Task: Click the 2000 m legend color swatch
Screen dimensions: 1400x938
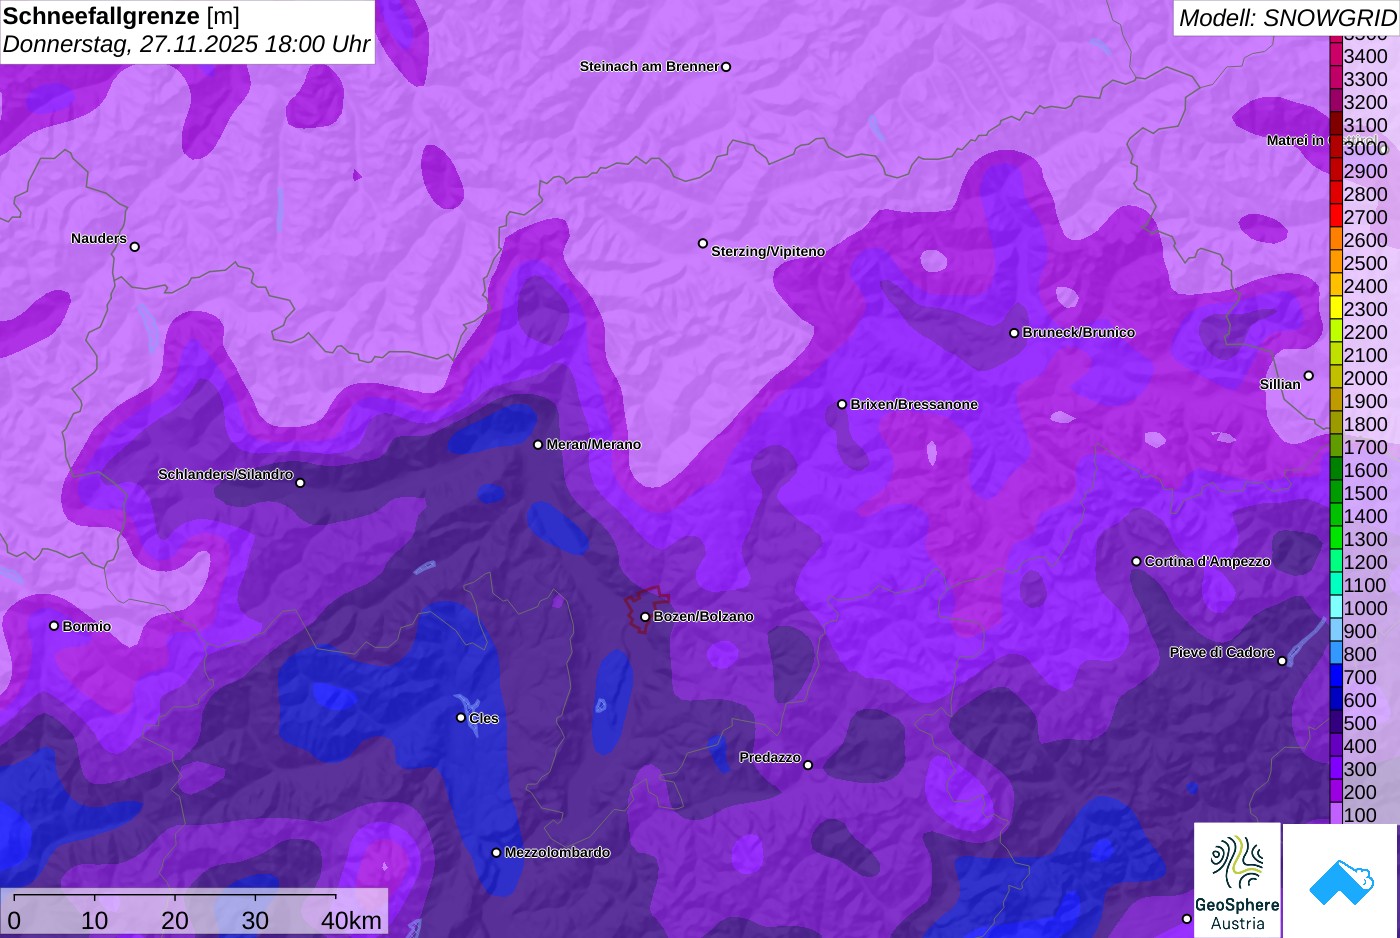Action: pos(1336,376)
